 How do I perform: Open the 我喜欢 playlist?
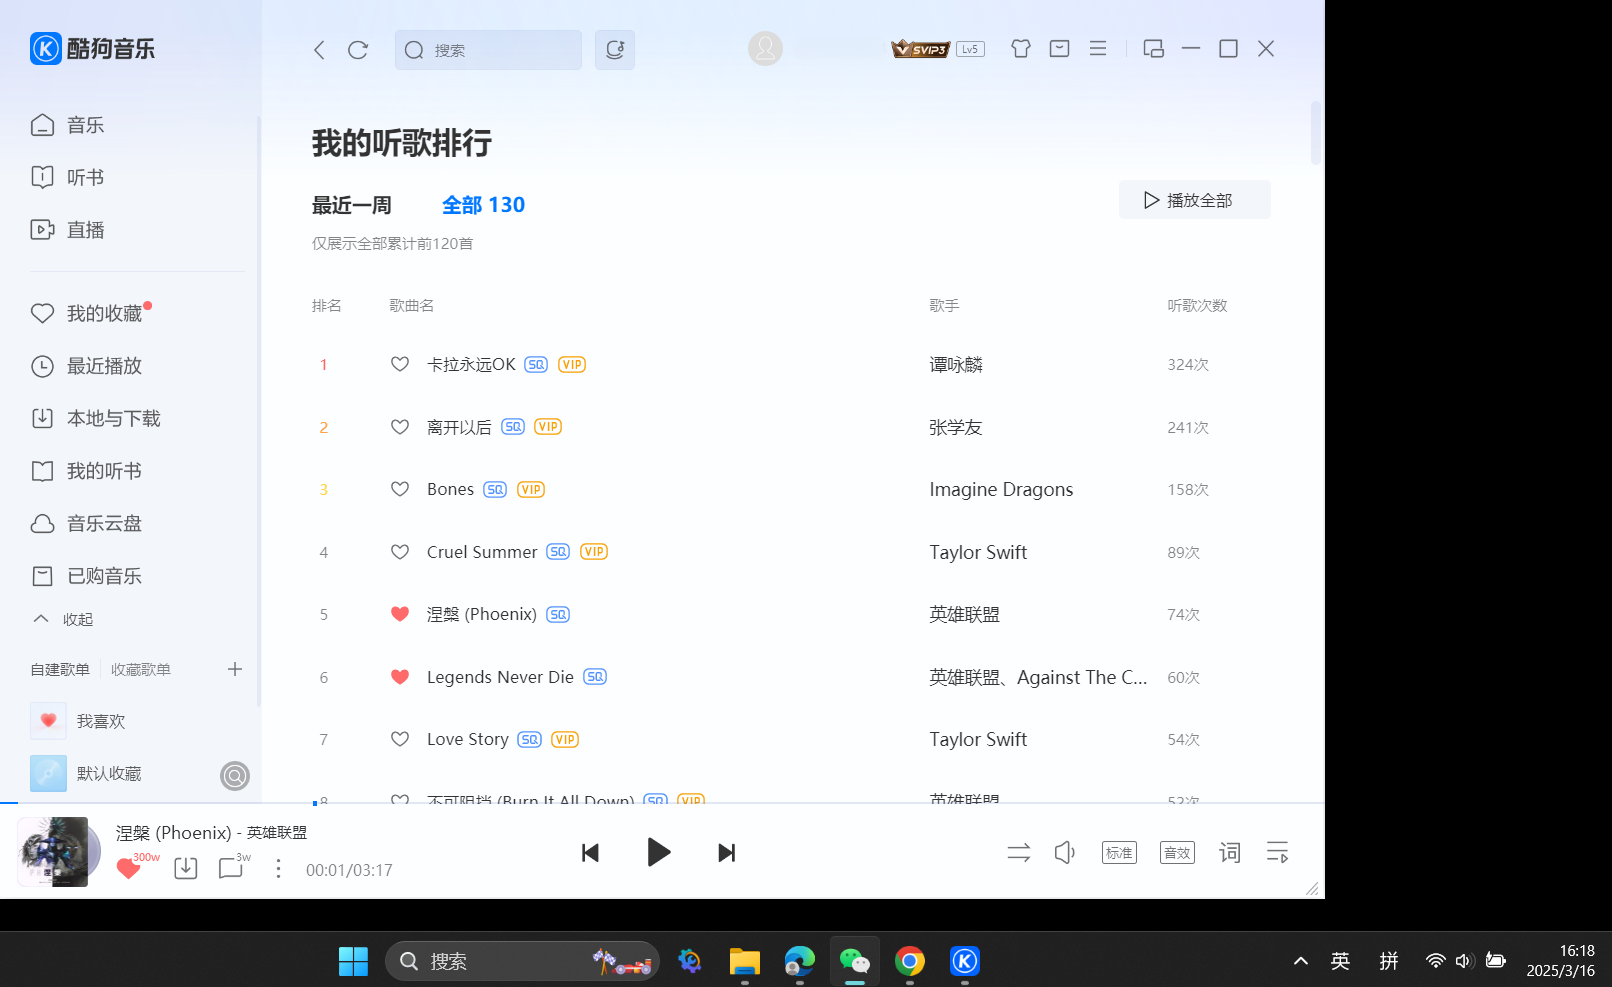[x=101, y=720]
